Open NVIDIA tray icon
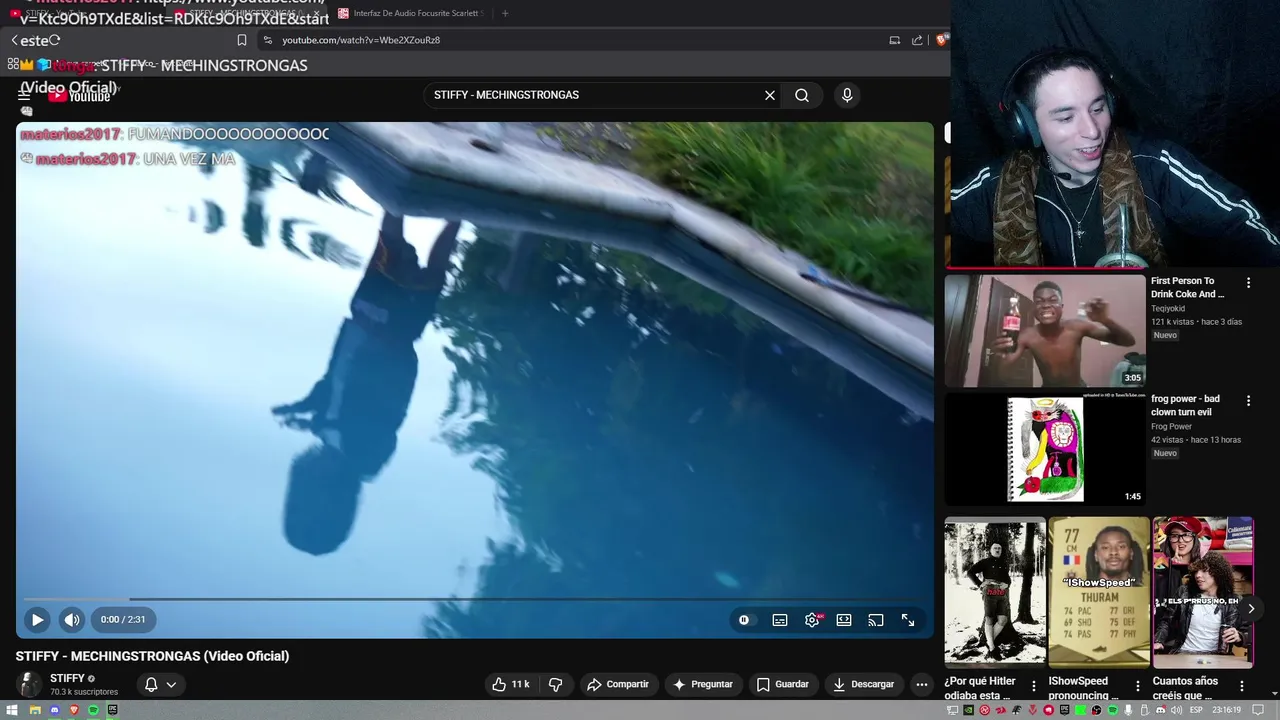1280x720 pixels. click(x=969, y=710)
